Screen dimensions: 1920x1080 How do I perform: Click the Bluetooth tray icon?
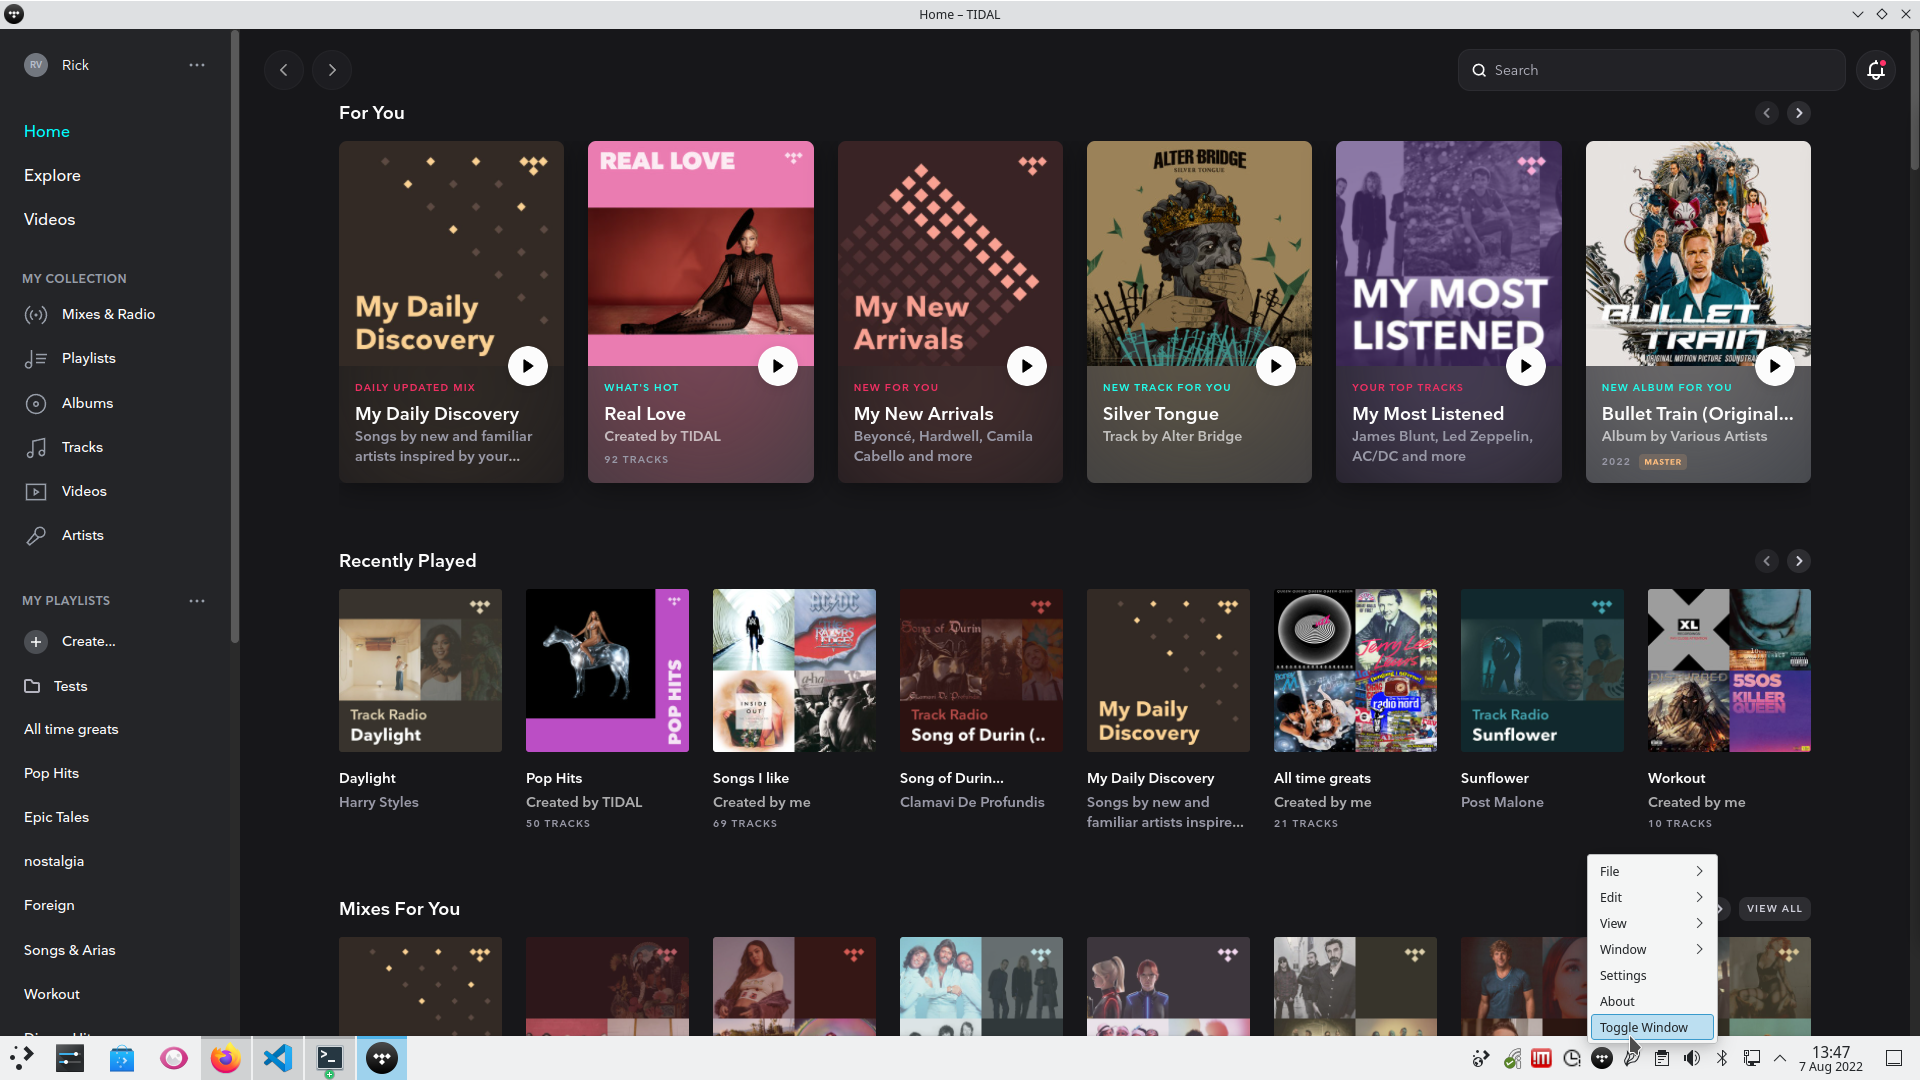(1721, 1058)
